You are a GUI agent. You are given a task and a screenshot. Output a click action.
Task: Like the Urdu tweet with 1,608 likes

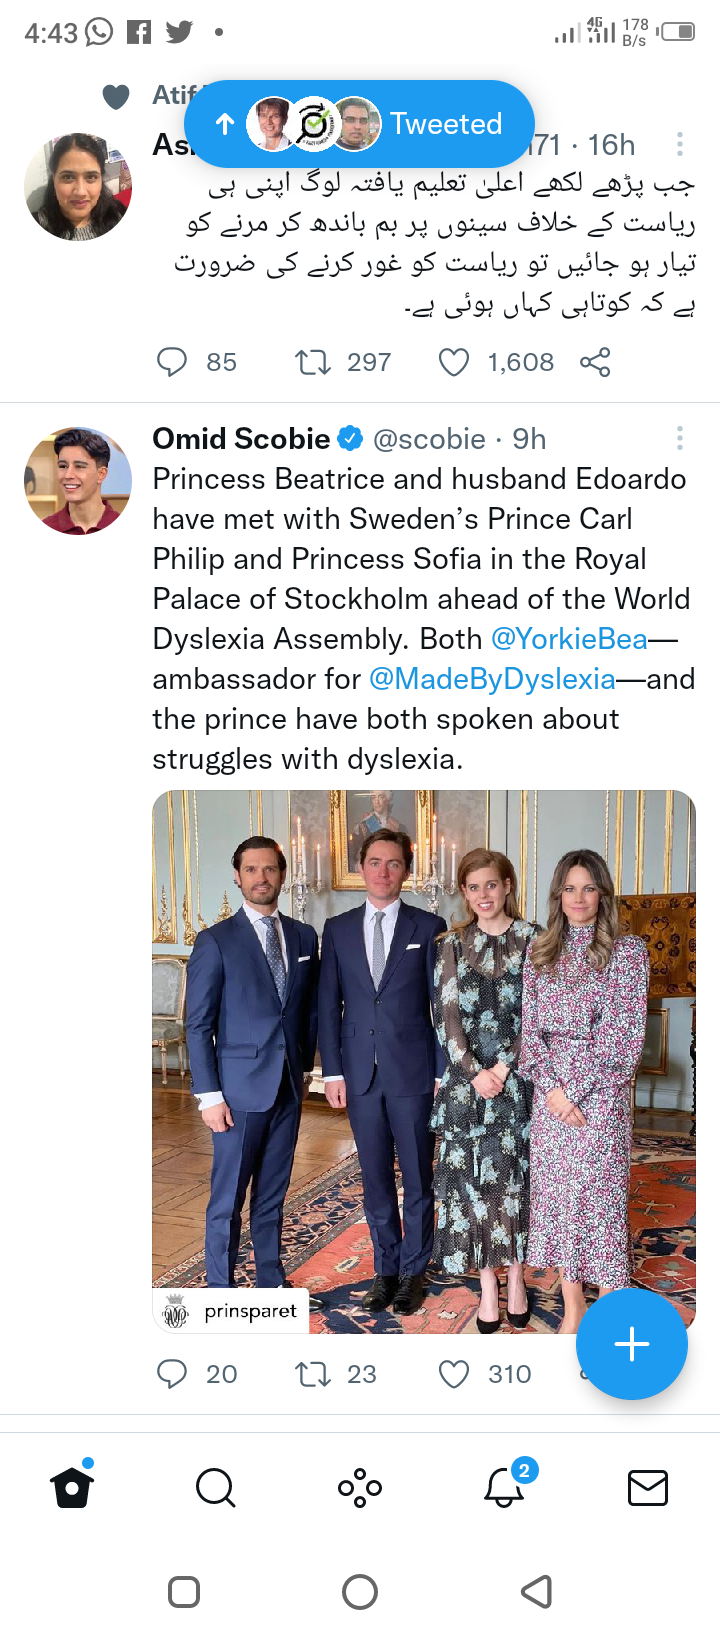click(454, 362)
